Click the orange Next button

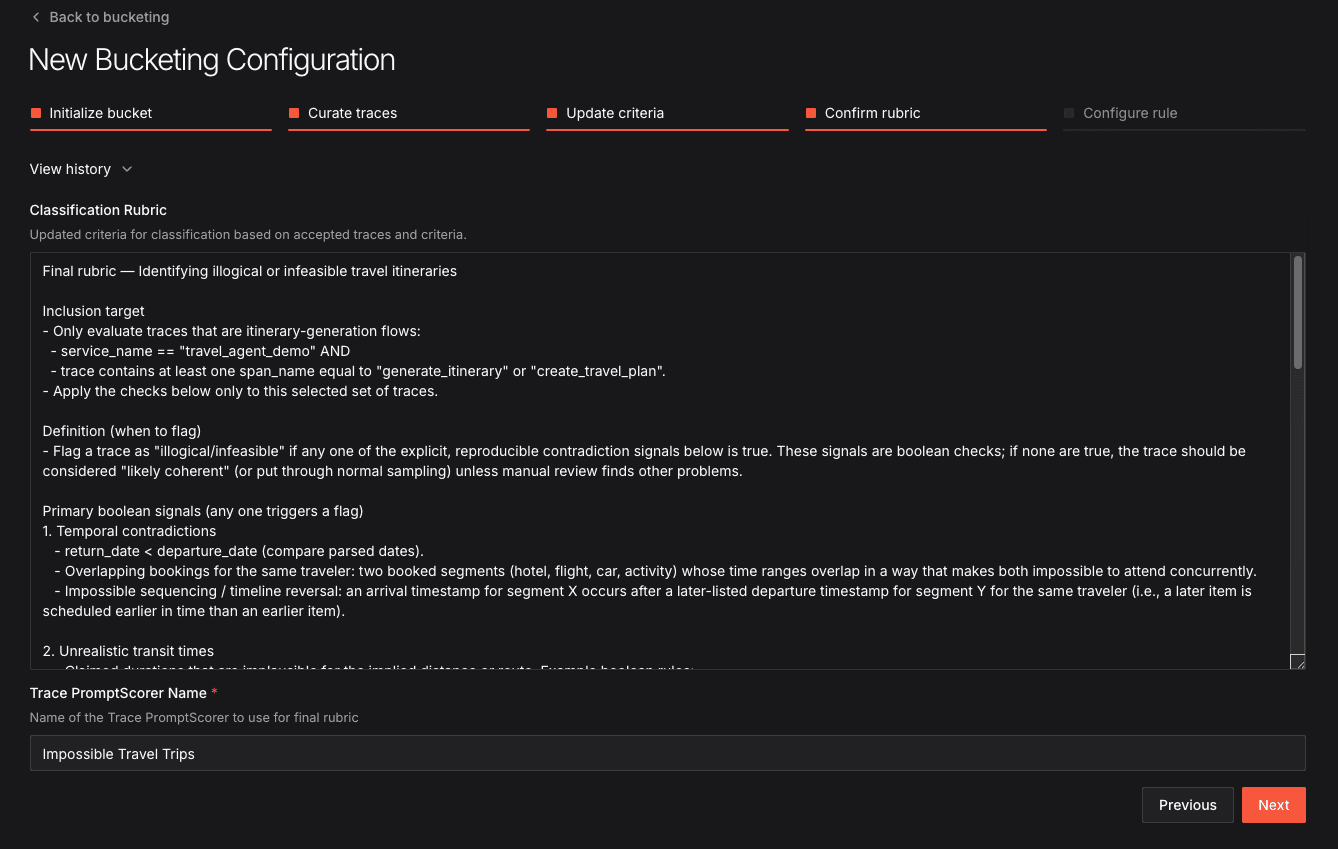[x=1273, y=805]
